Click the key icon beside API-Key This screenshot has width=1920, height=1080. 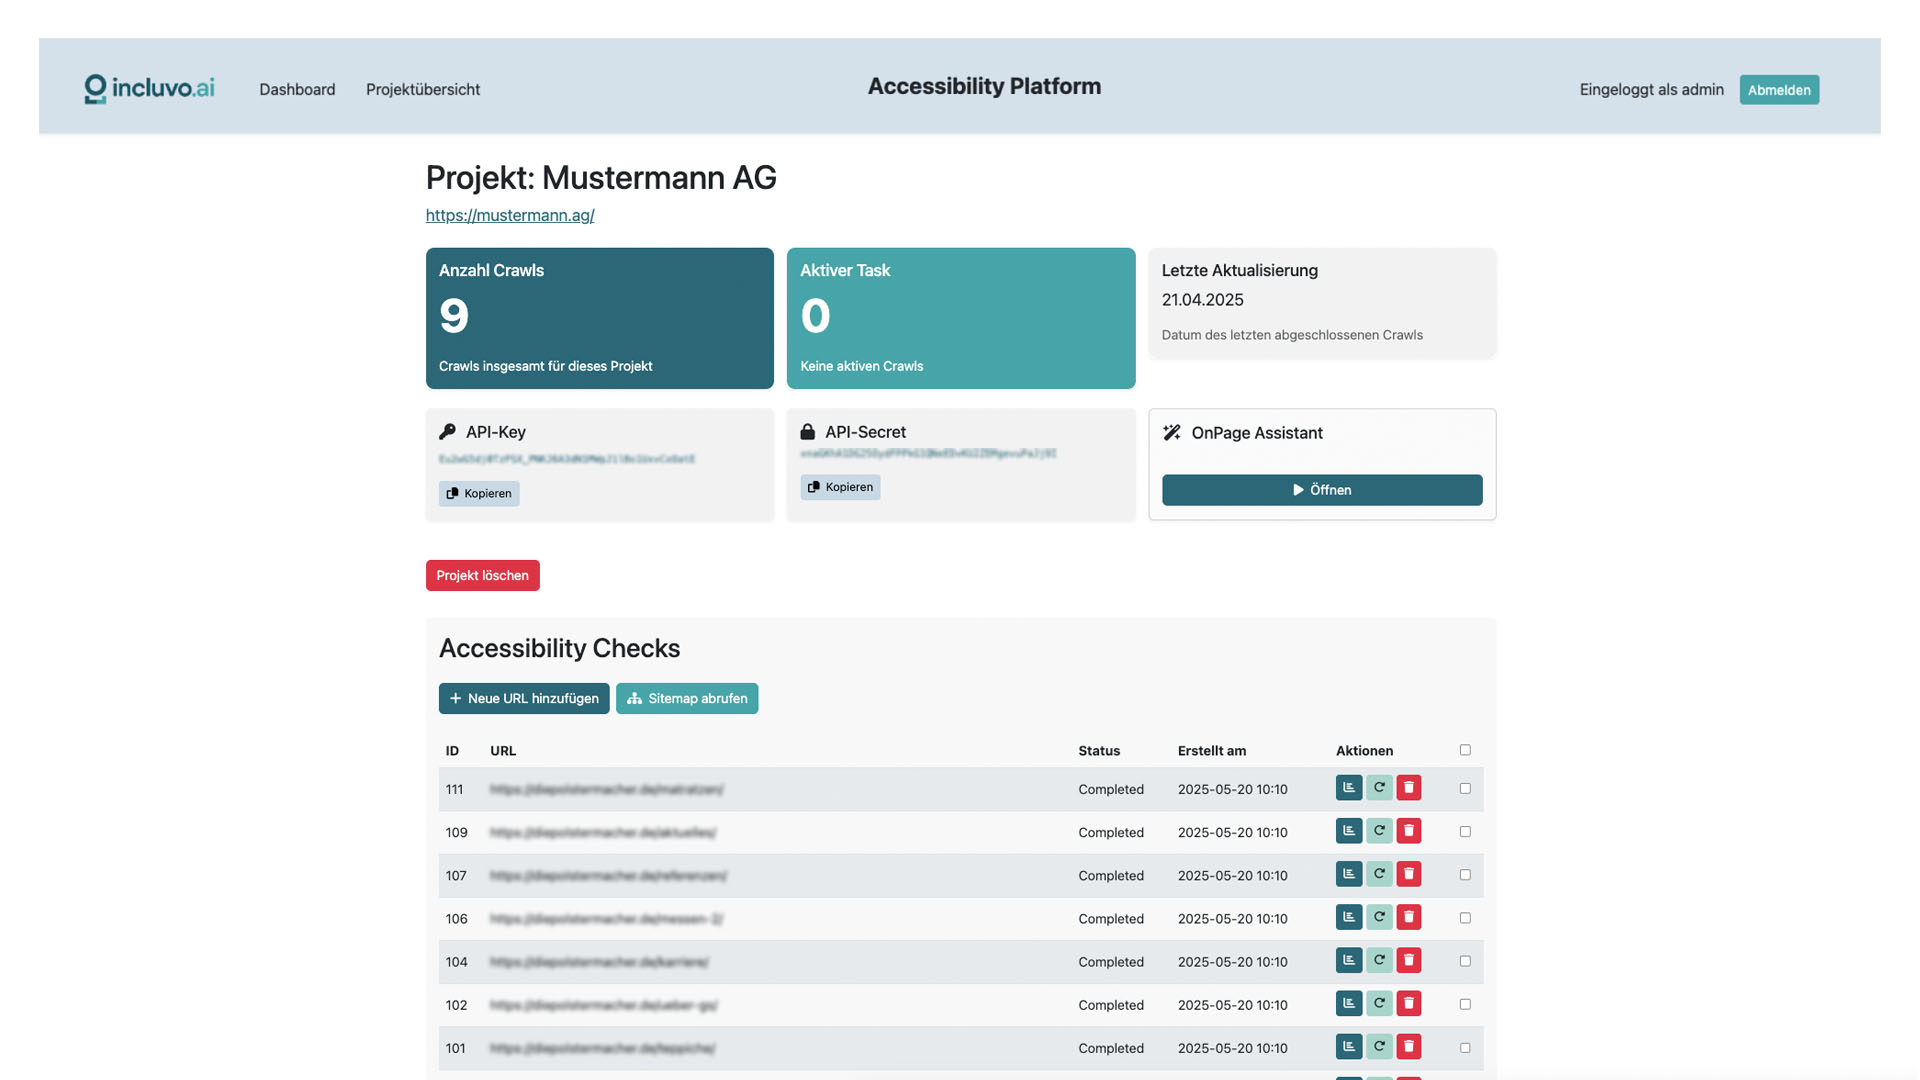(x=447, y=431)
